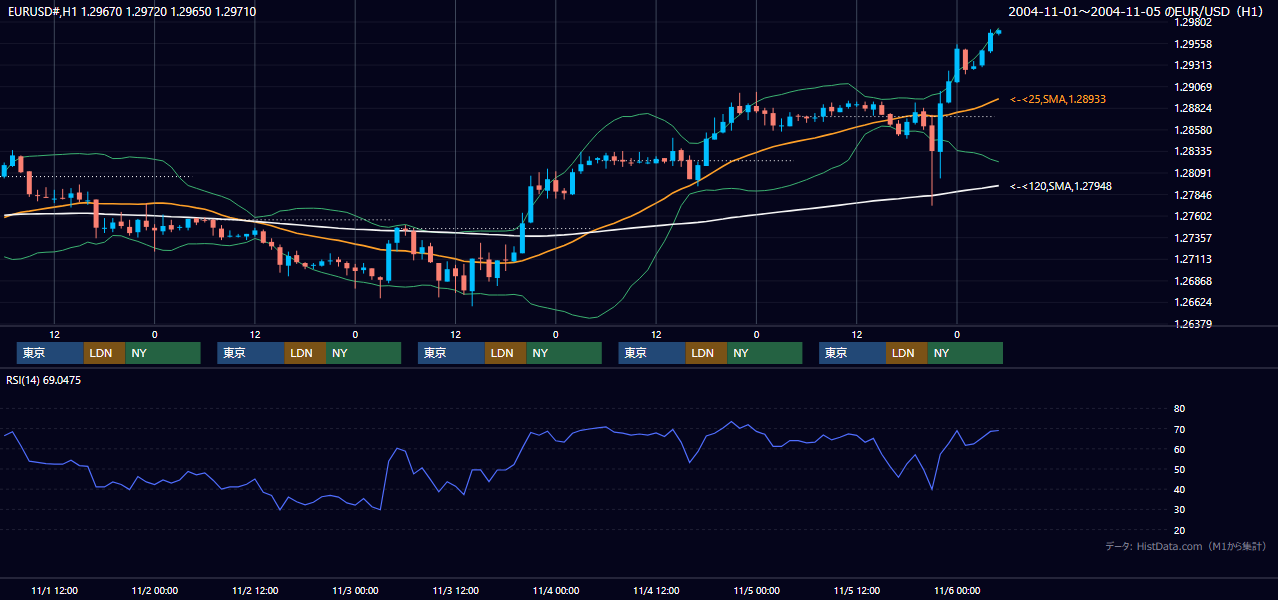Select the 11/5 12:00 time label
This screenshot has height=600, width=1278.
pyautogui.click(x=857, y=590)
